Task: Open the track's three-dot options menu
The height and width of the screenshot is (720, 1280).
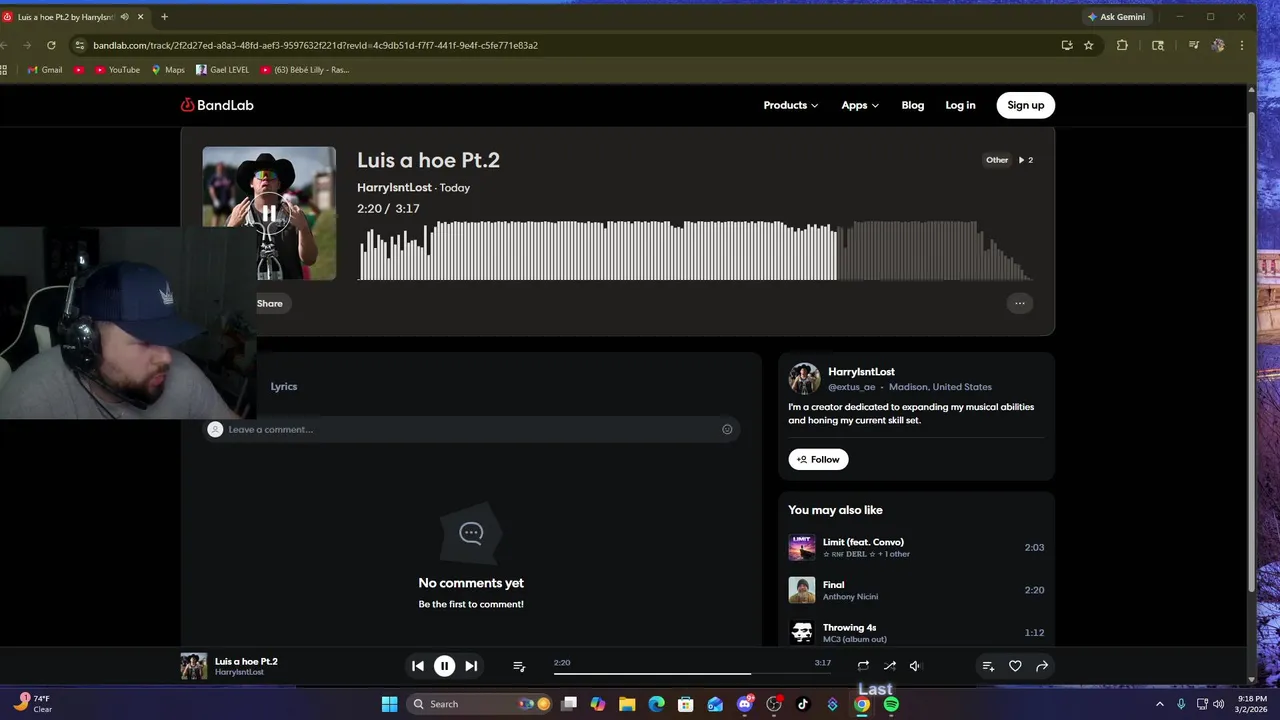Action: 1019,303
